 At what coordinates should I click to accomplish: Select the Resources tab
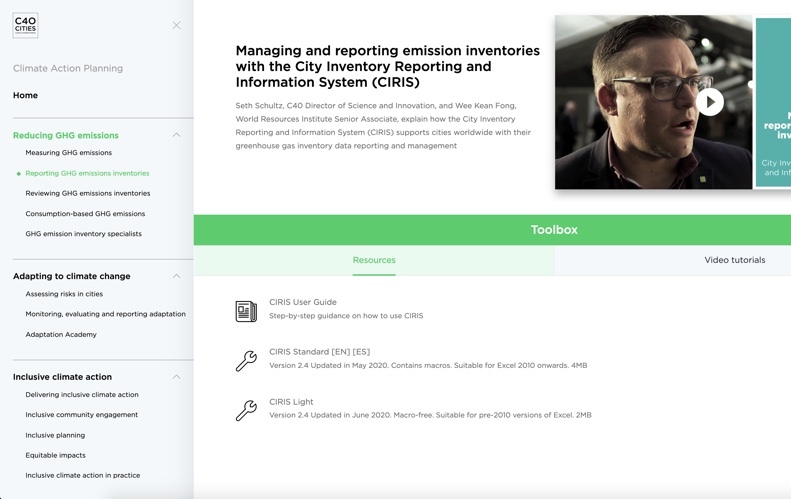pyautogui.click(x=374, y=260)
